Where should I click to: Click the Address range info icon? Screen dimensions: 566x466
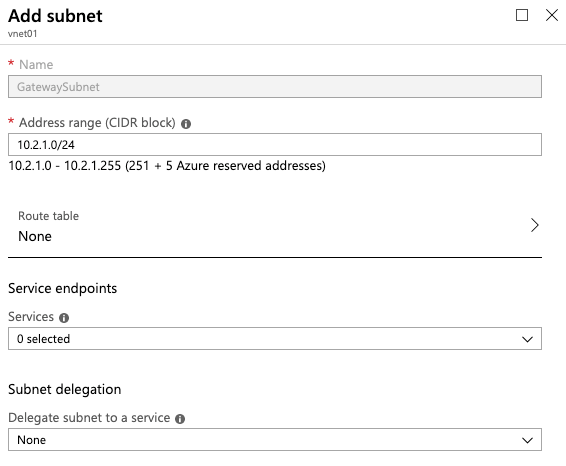pyautogui.click(x=186, y=124)
